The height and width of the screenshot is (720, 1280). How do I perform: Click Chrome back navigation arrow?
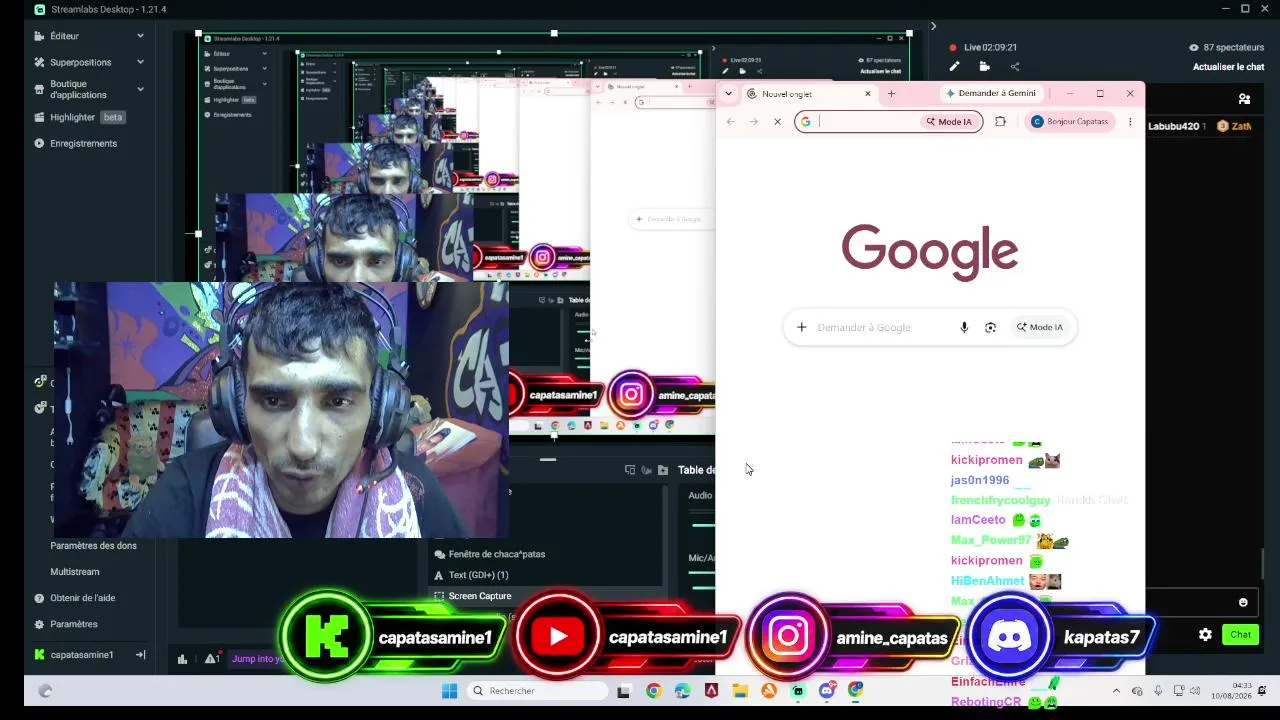pos(730,122)
